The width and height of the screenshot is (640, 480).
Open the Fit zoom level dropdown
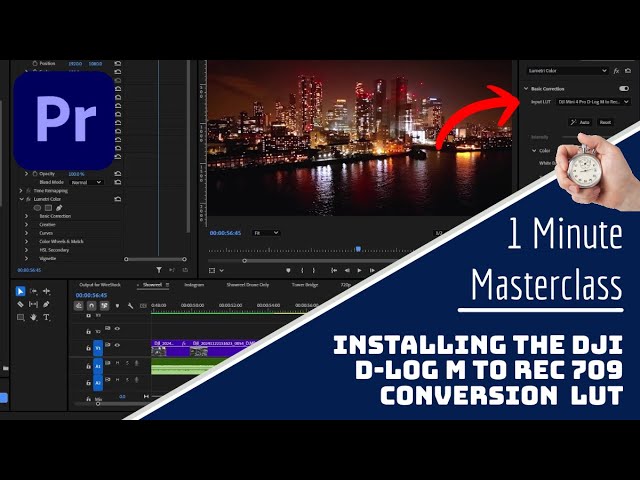pos(265,233)
